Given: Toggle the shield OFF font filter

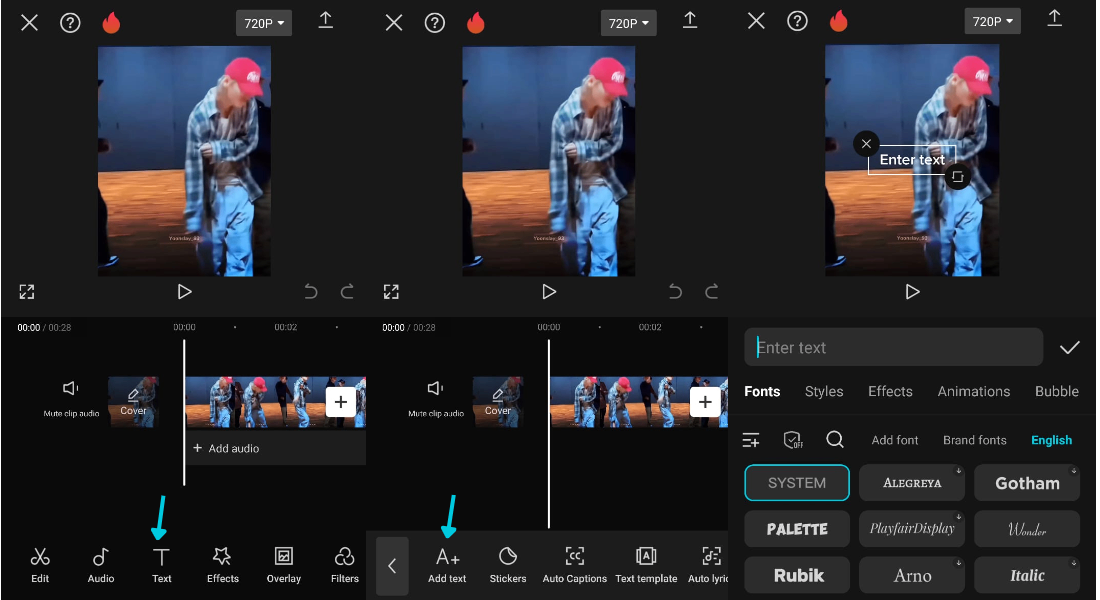Looking at the screenshot, I should tap(793, 440).
